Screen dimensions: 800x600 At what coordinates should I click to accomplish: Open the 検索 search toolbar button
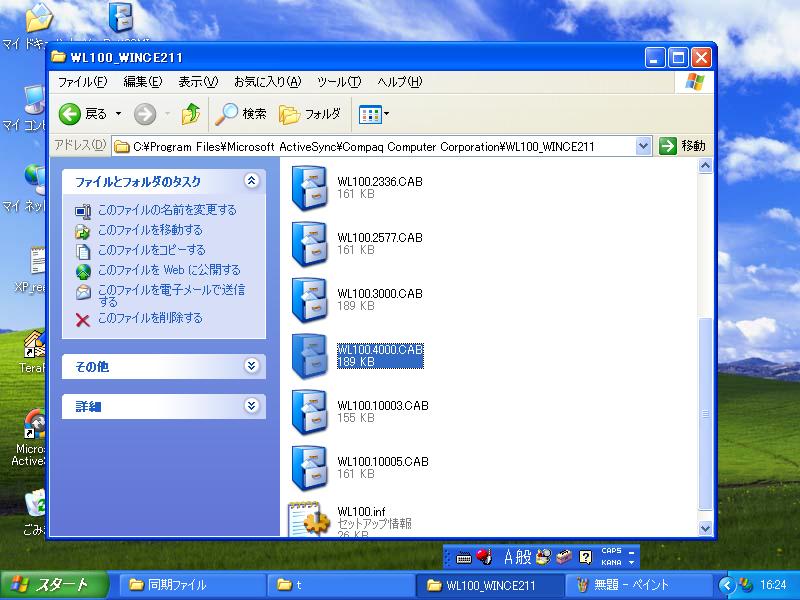[x=240, y=114]
